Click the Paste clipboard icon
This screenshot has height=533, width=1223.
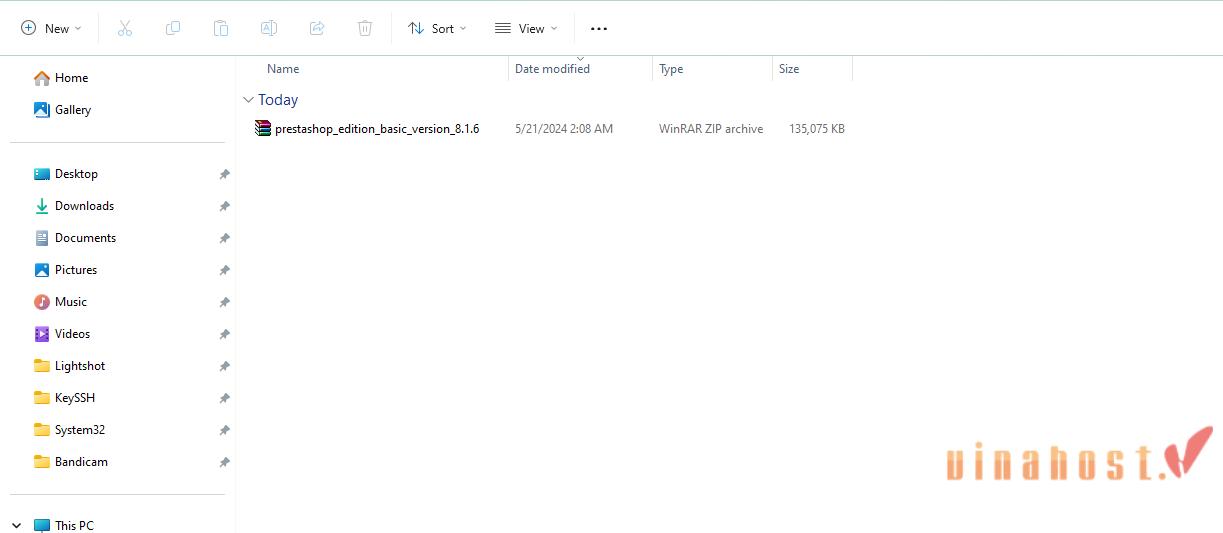(x=221, y=29)
